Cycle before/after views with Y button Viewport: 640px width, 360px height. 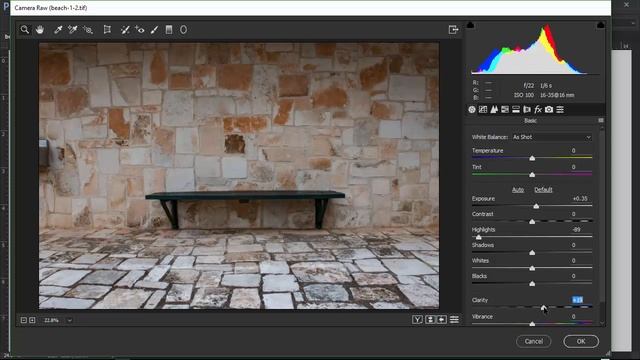pos(417,320)
